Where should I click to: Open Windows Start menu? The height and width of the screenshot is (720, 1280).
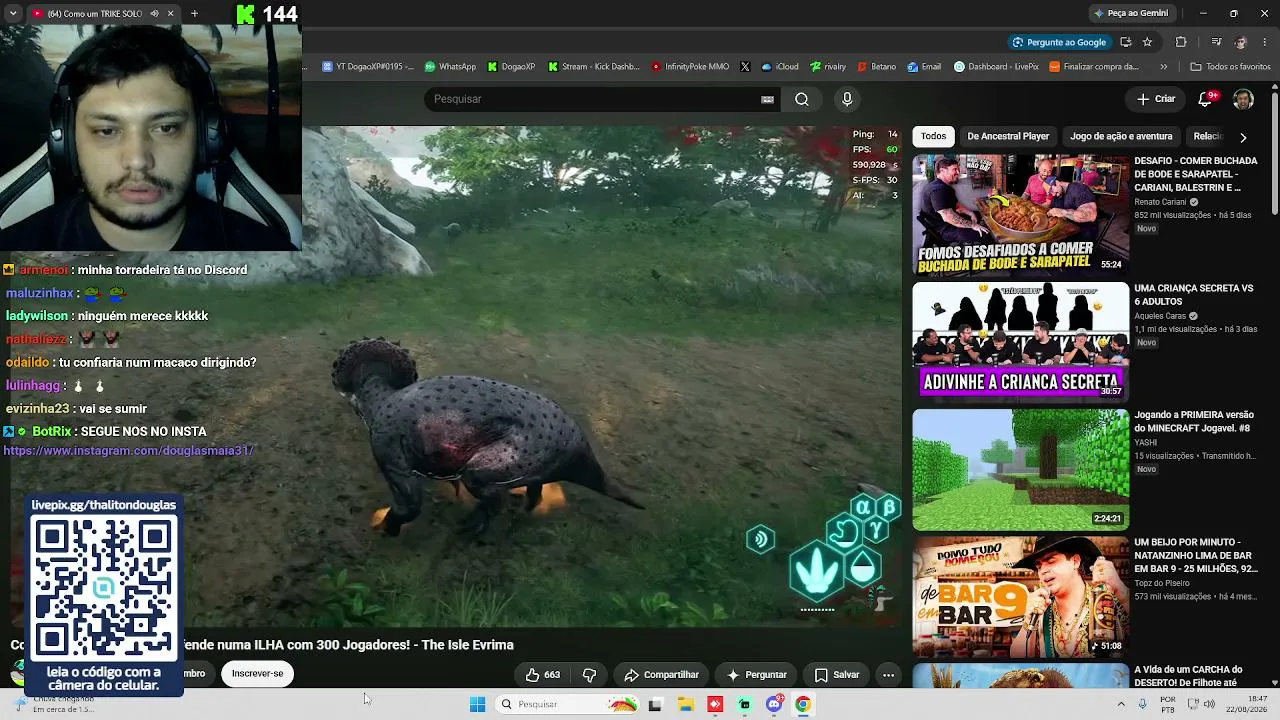pos(478,704)
